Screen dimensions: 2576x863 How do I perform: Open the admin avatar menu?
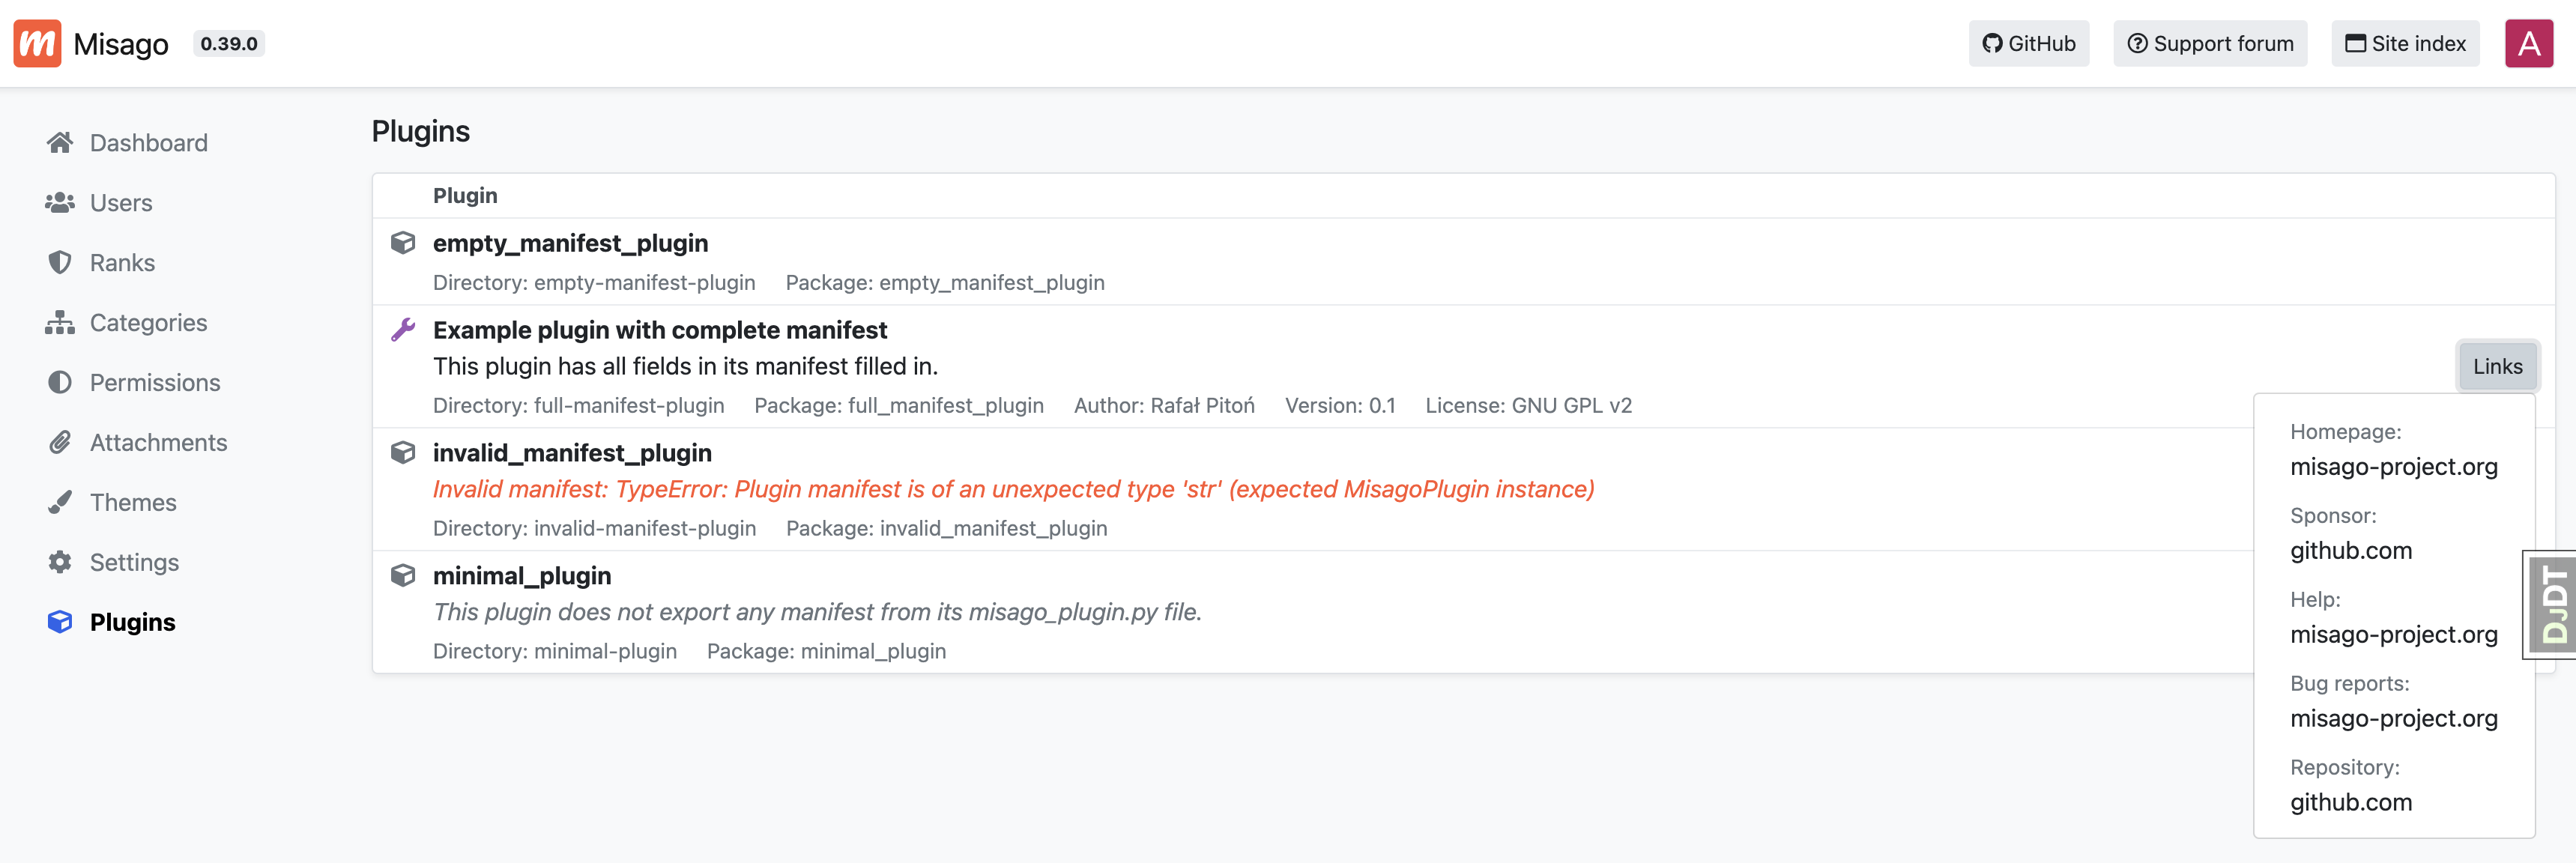click(2528, 43)
